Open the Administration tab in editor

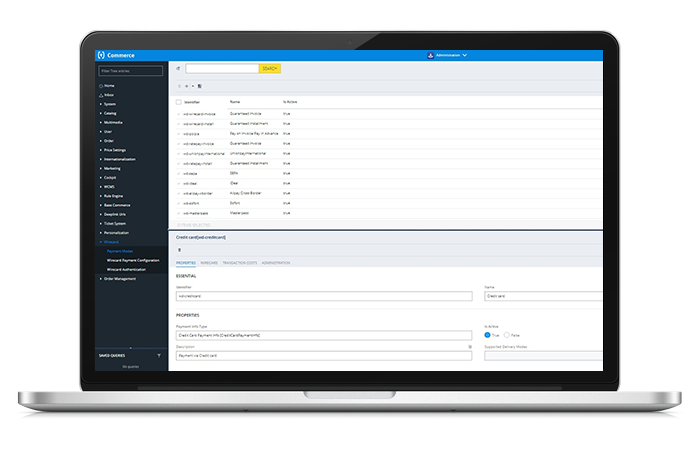click(277, 263)
